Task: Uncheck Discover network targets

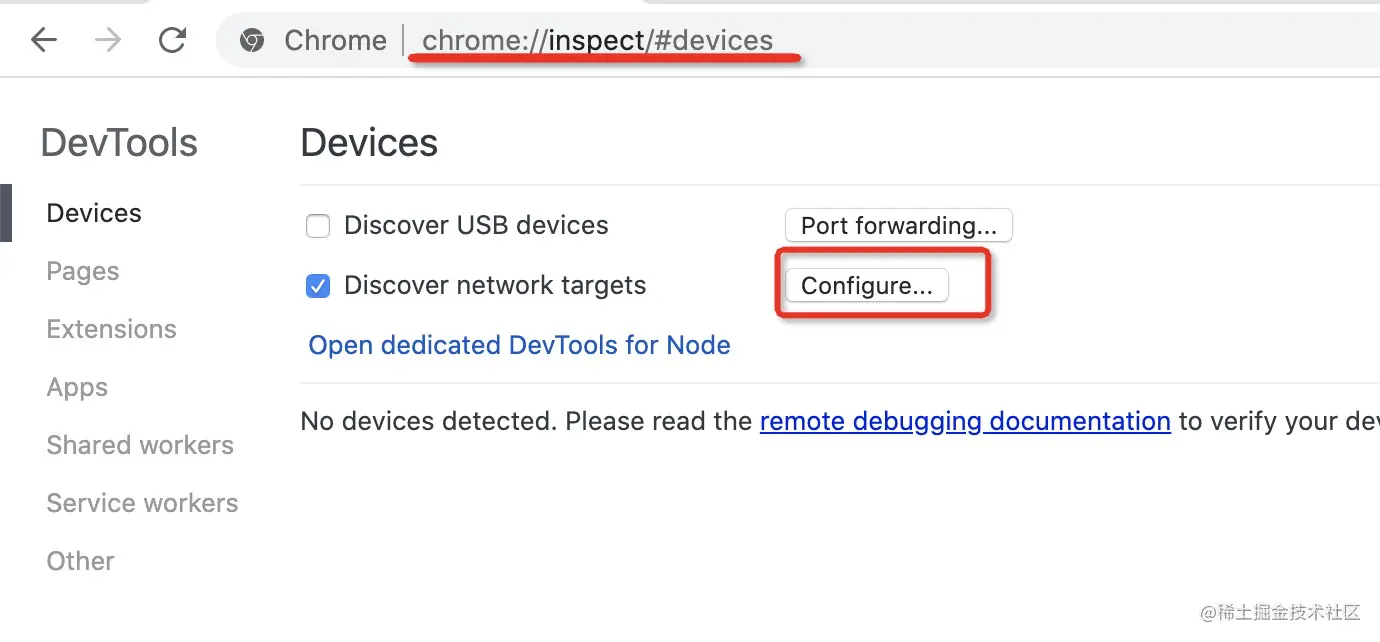Action: [318, 286]
